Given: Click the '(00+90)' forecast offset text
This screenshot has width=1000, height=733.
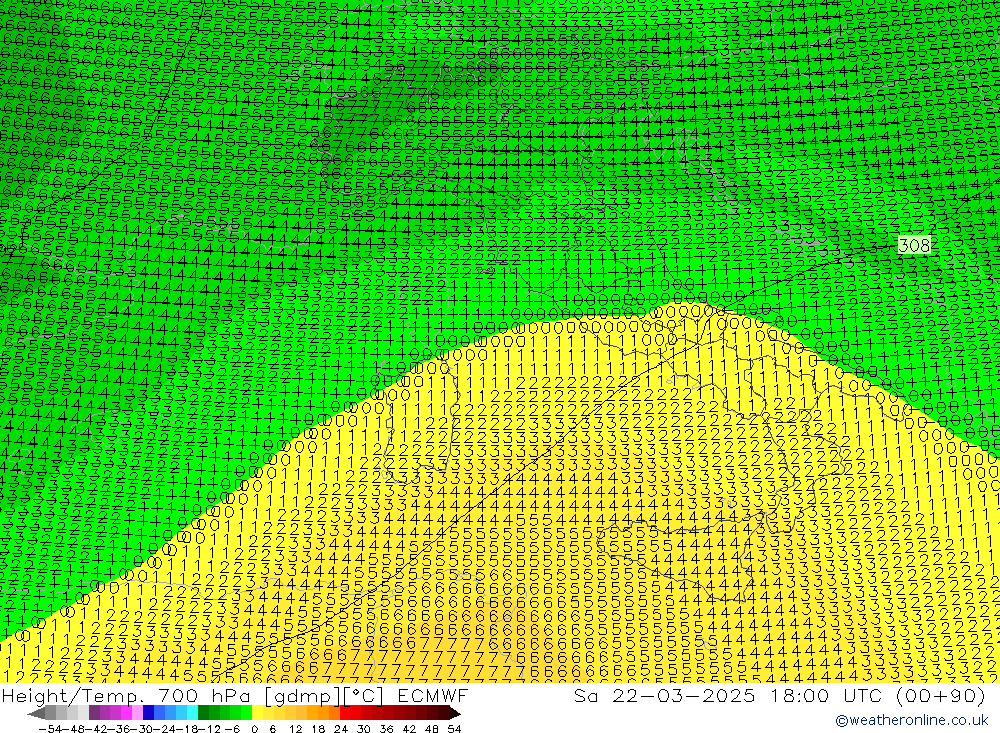Looking at the screenshot, I should pyautogui.click(x=940, y=696).
